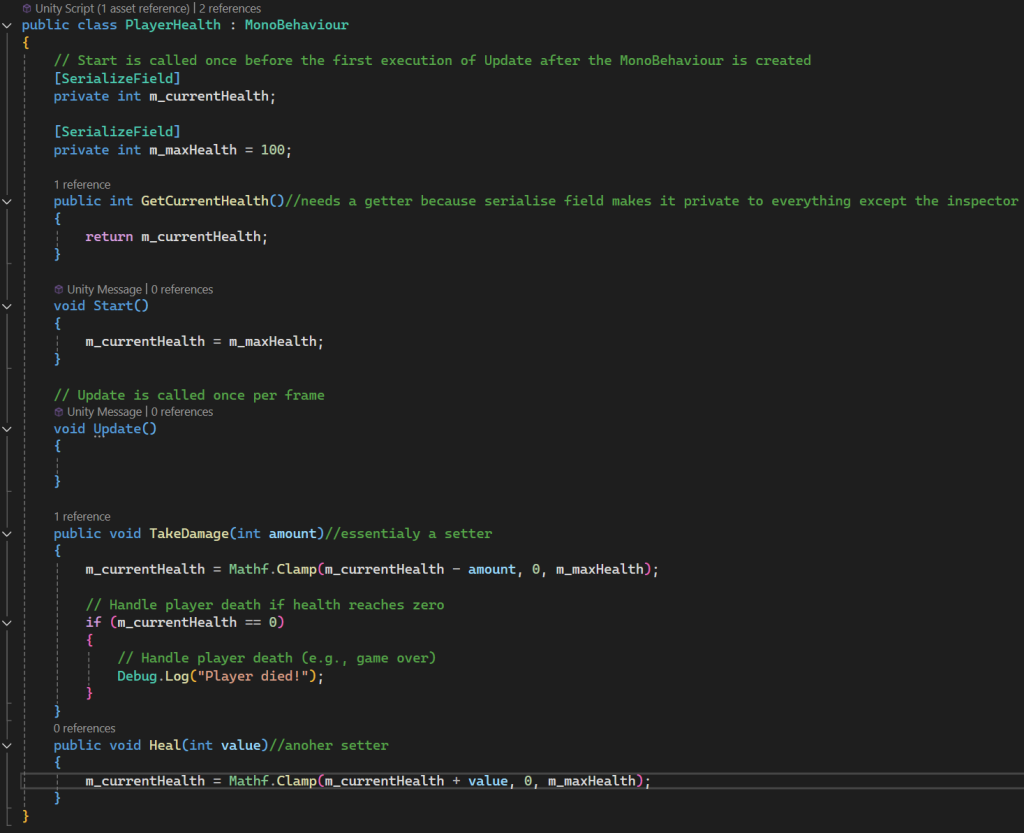Viewport: 1024px width, 833px height.
Task: Click the return keyword
Action: click(x=109, y=237)
